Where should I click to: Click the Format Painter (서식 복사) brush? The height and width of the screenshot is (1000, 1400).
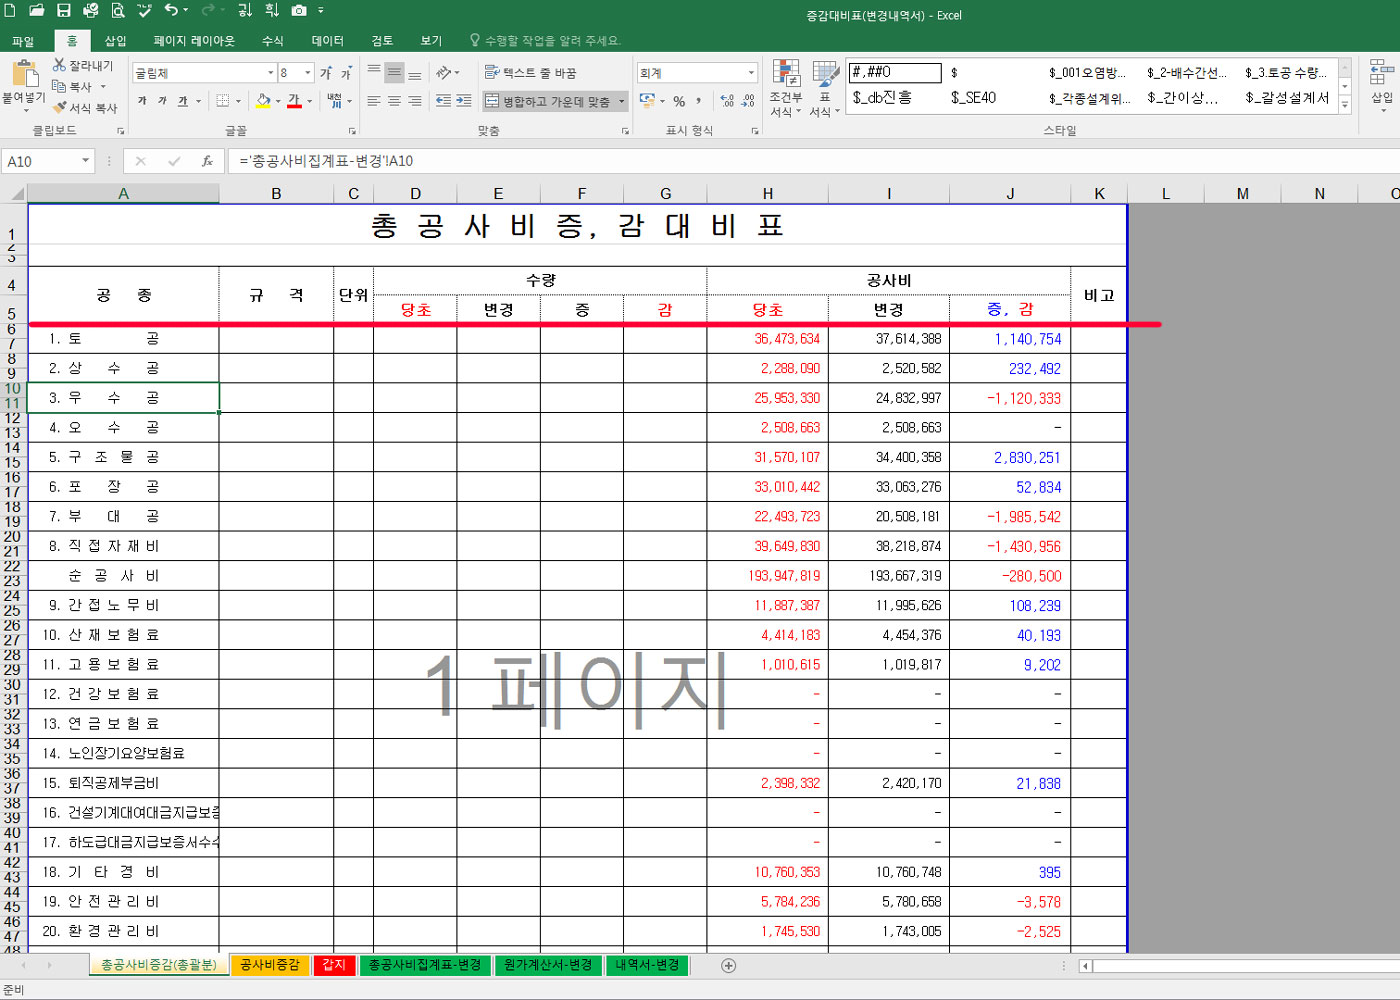[85, 108]
